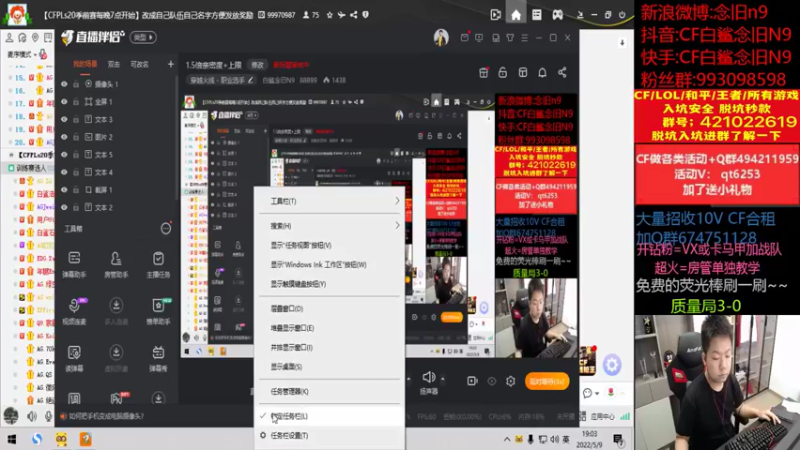Click the chat bubble icon
Viewport: 800px width, 450px height.
pyautogui.click(x=587, y=393)
